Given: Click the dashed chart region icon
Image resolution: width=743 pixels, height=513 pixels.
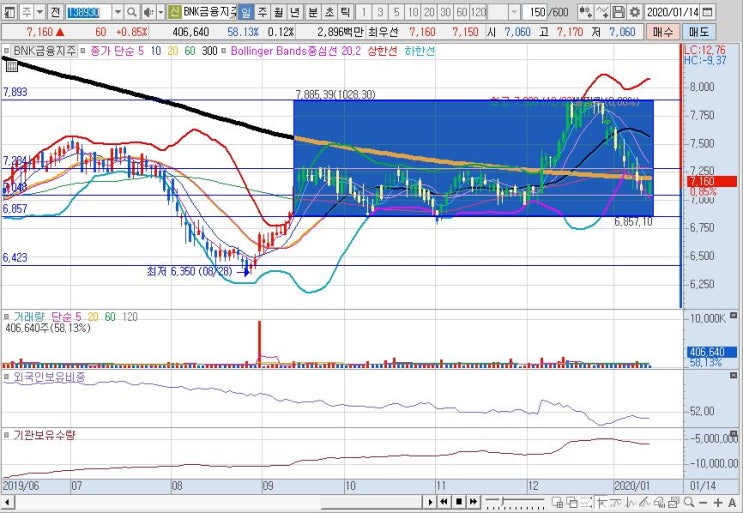Looking at the screenshot, I should (x=586, y=502).
